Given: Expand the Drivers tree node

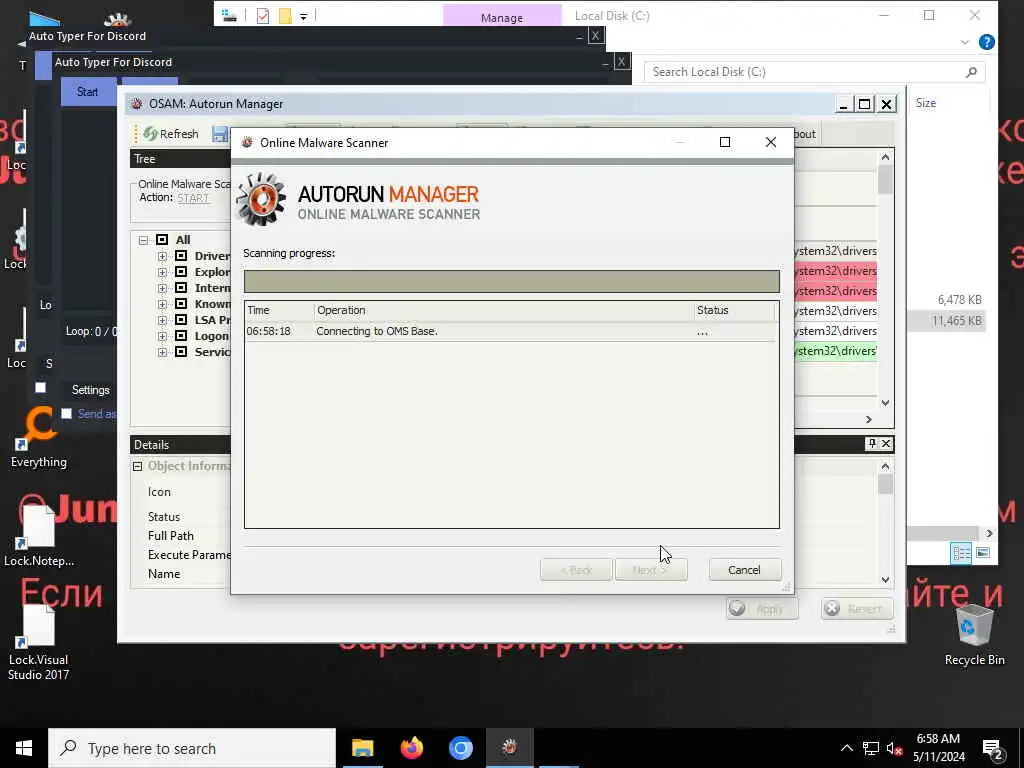Looking at the screenshot, I should [163, 256].
